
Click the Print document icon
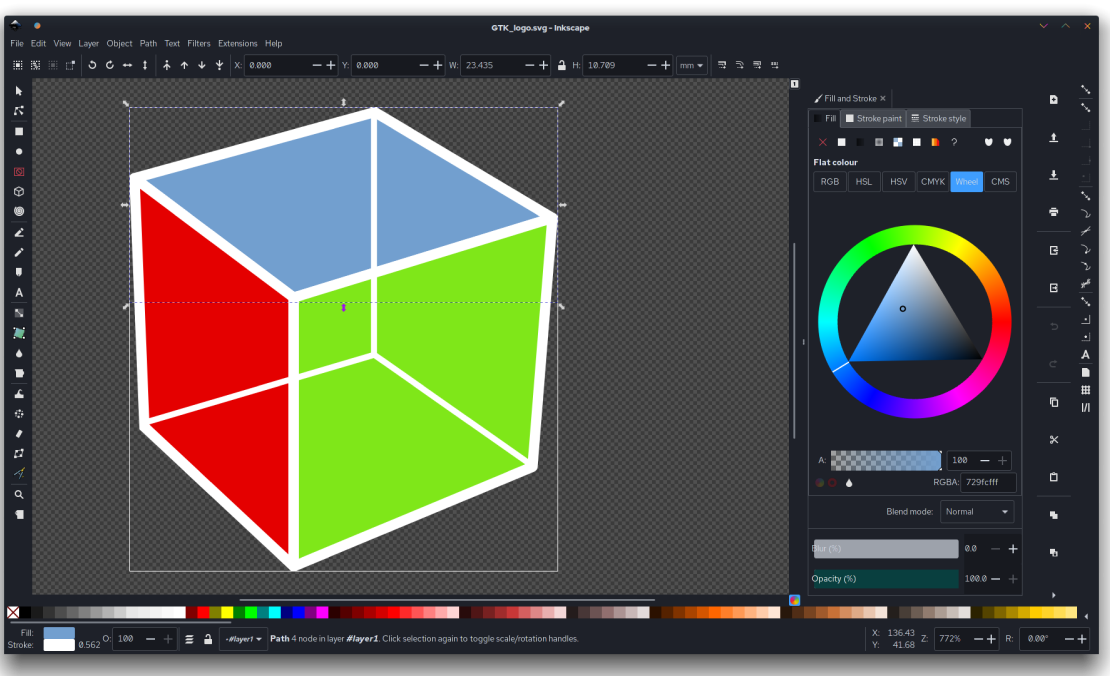tap(1054, 212)
